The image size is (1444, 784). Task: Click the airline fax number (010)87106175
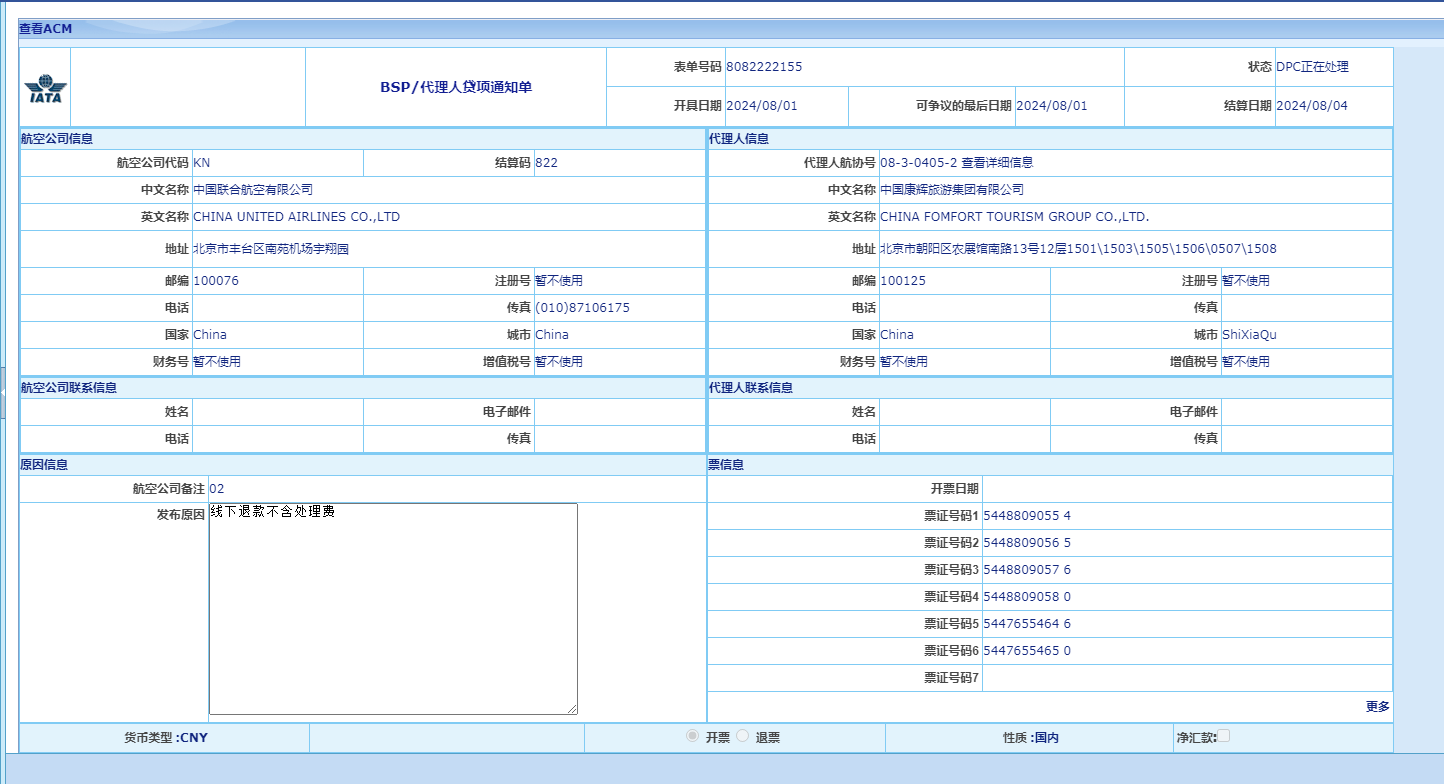(x=582, y=308)
